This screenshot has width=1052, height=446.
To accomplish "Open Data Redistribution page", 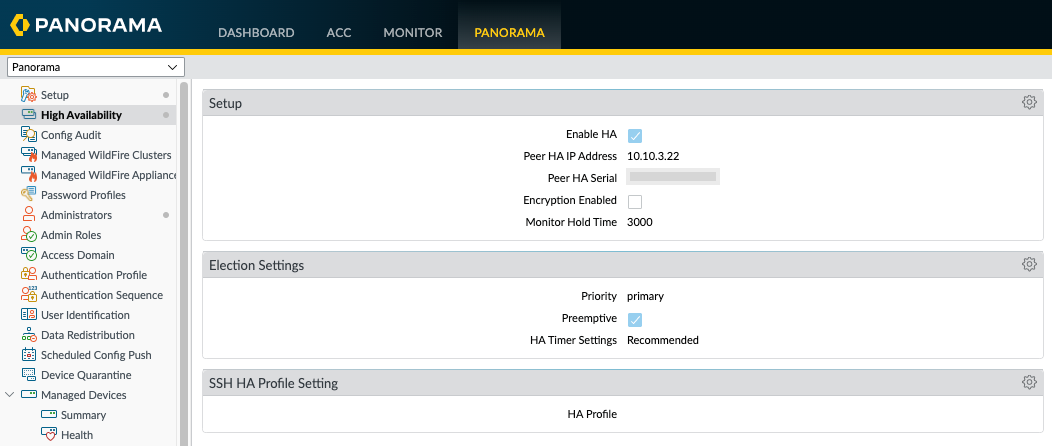I will point(88,335).
